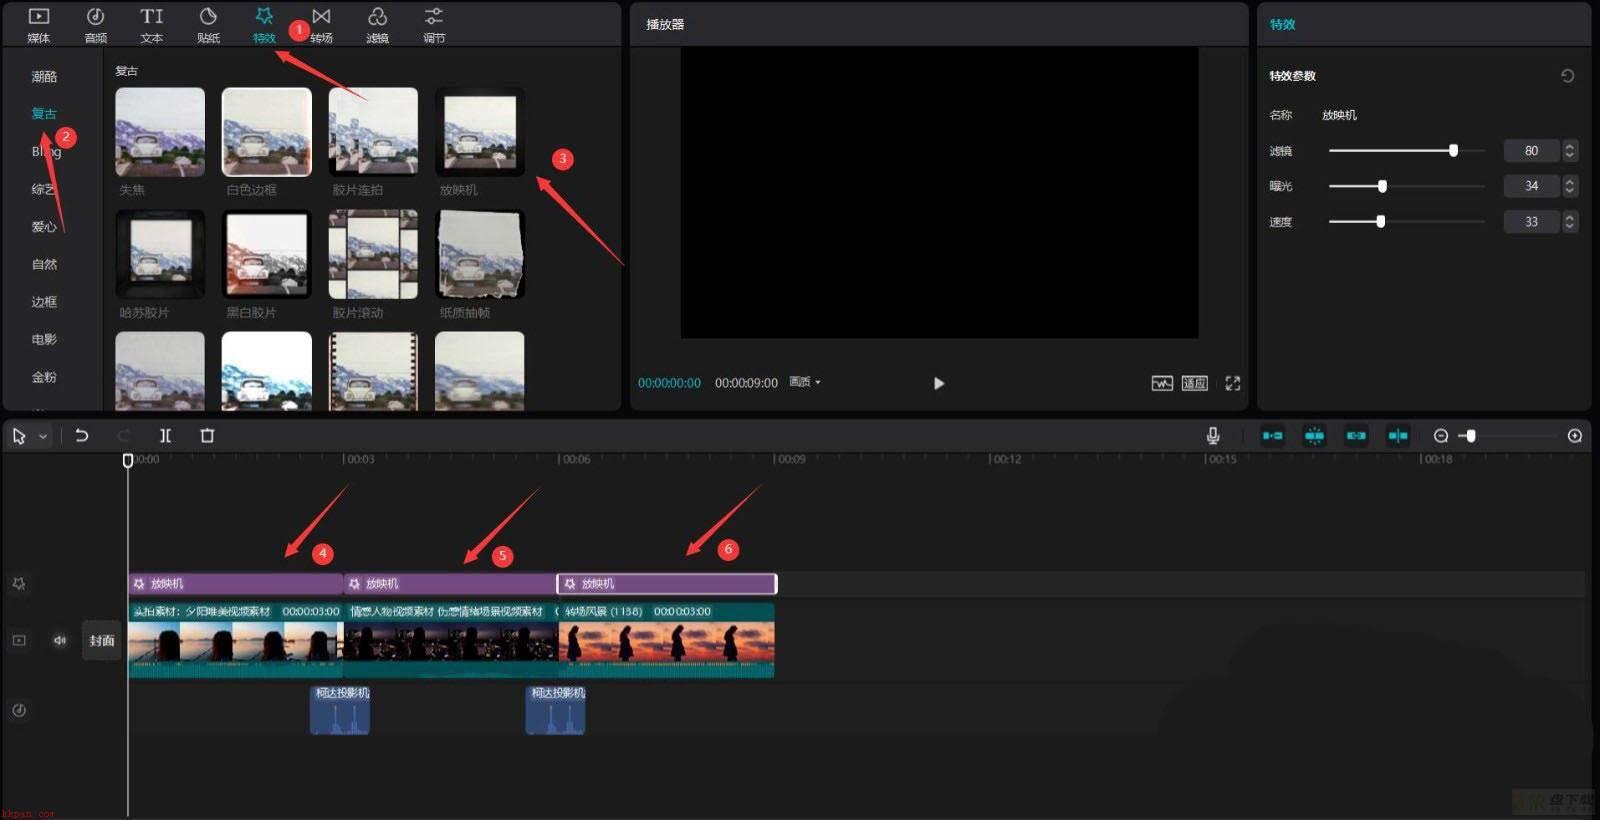The height and width of the screenshot is (820, 1600).
Task: Adjust the timeline zoom slider handle
Action: click(1471, 436)
